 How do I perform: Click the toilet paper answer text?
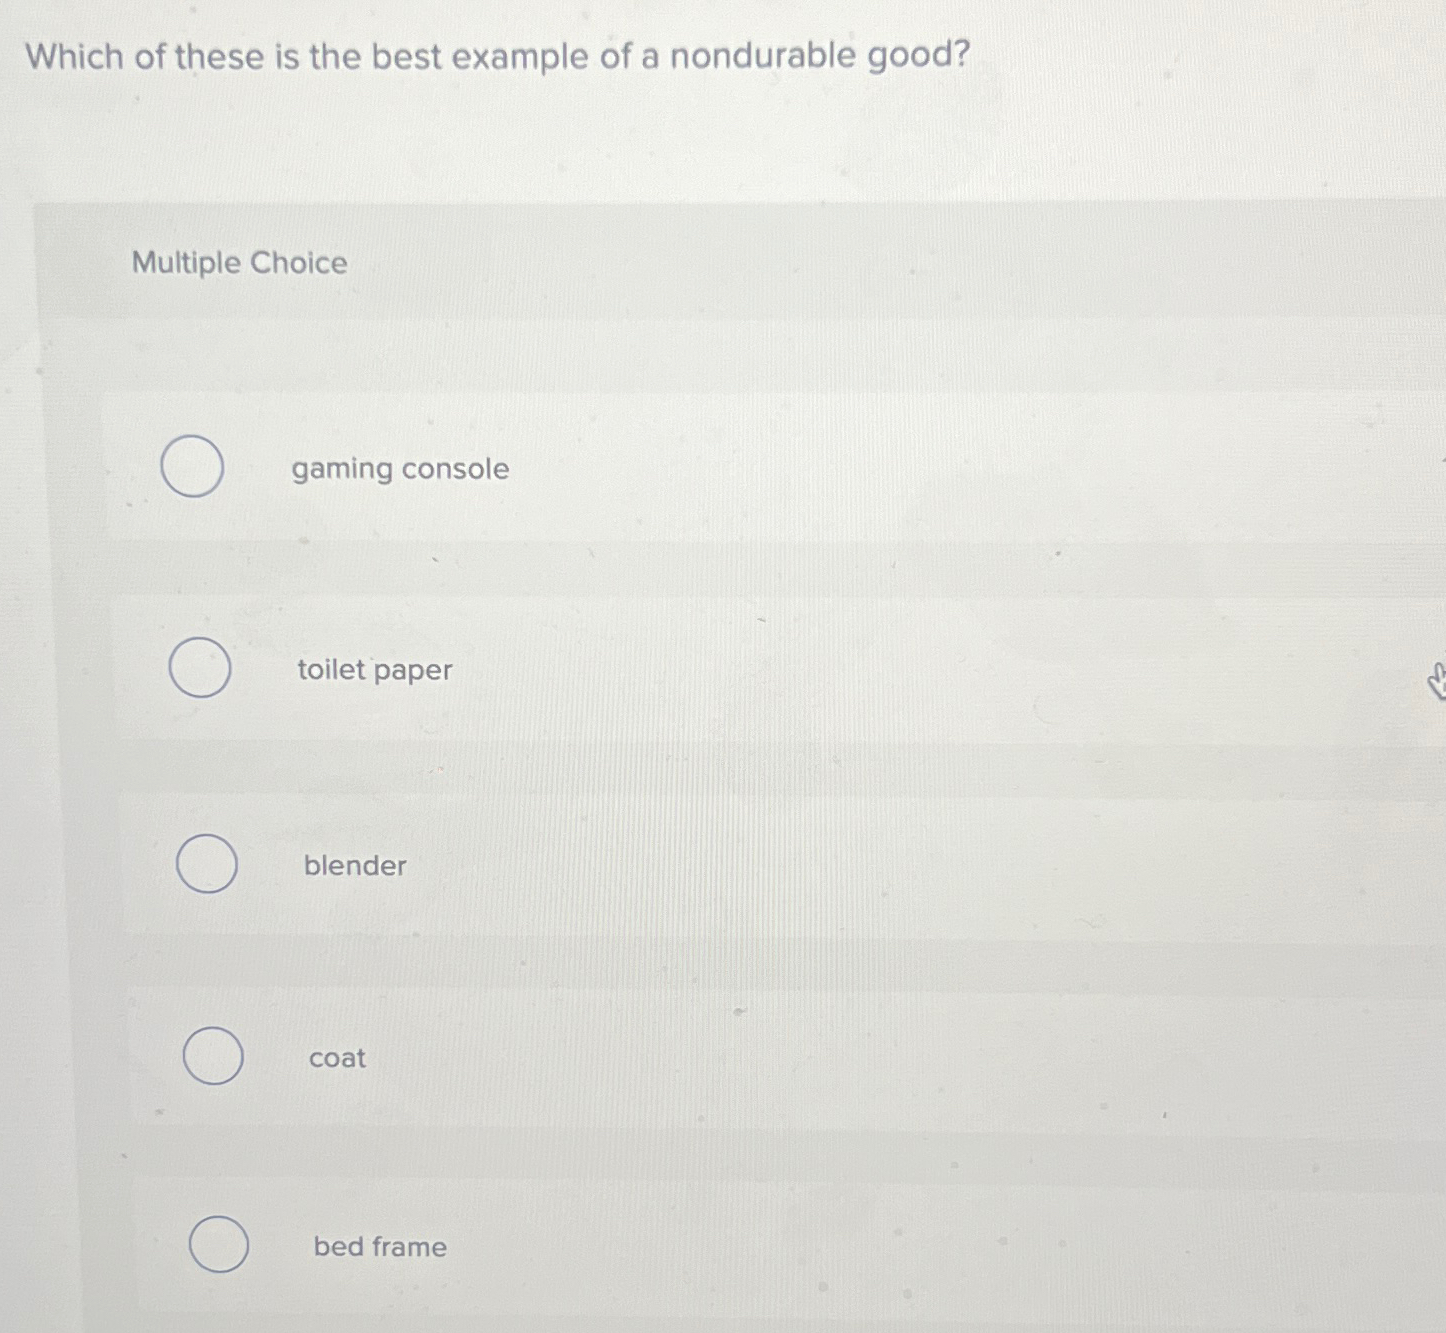click(376, 669)
